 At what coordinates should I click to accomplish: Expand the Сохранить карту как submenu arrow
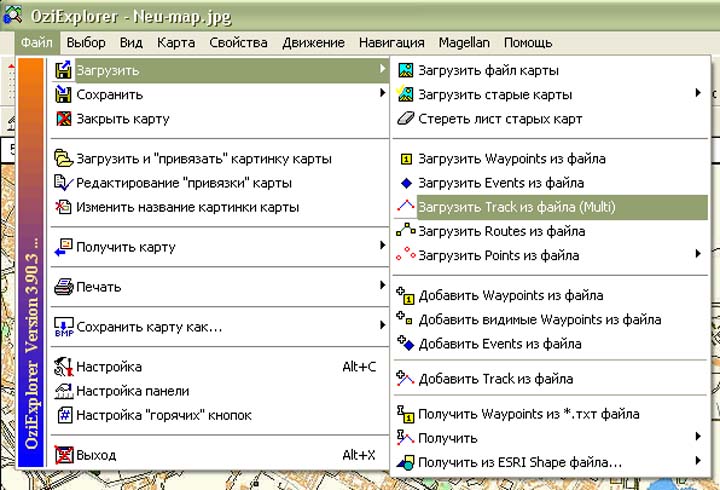tap(382, 325)
